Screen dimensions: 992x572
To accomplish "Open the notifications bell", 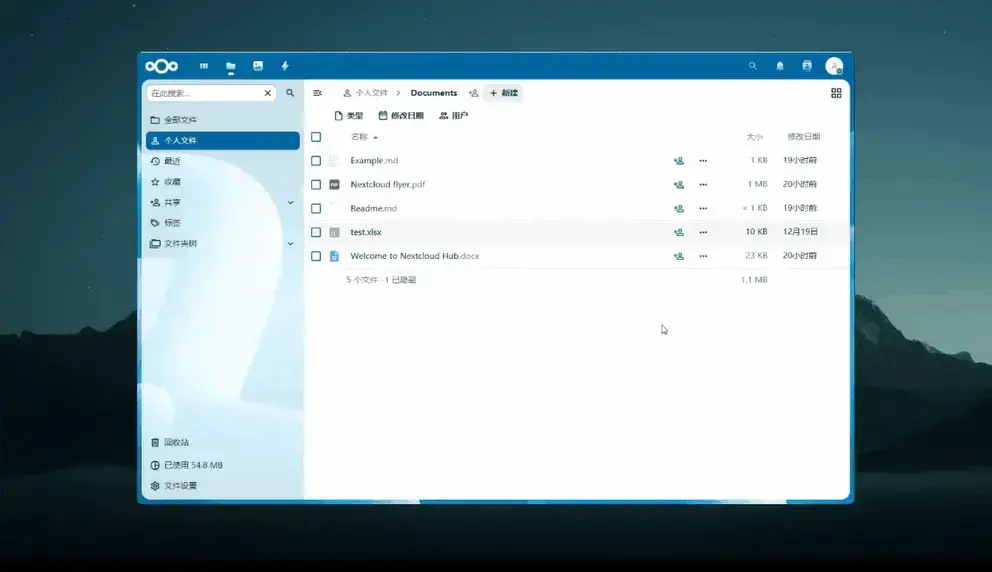I will point(780,66).
